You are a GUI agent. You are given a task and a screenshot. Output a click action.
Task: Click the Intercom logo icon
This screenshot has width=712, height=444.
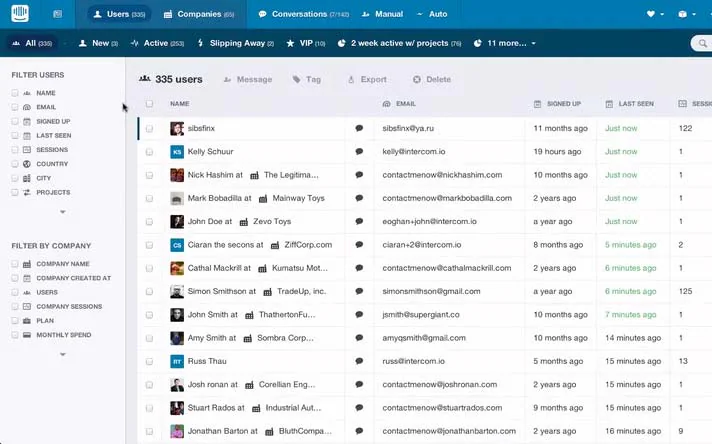pos(20,14)
